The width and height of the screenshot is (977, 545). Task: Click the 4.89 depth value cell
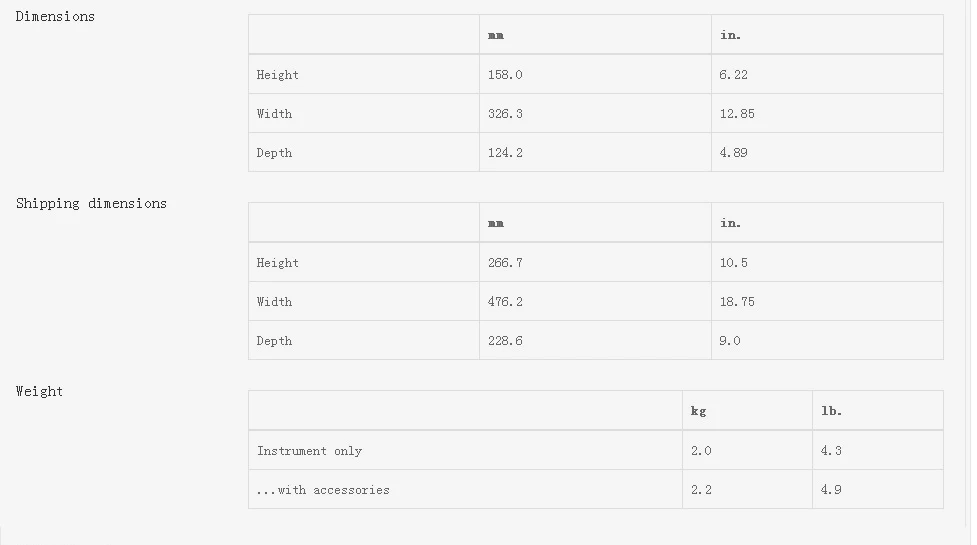pyautogui.click(x=733, y=153)
